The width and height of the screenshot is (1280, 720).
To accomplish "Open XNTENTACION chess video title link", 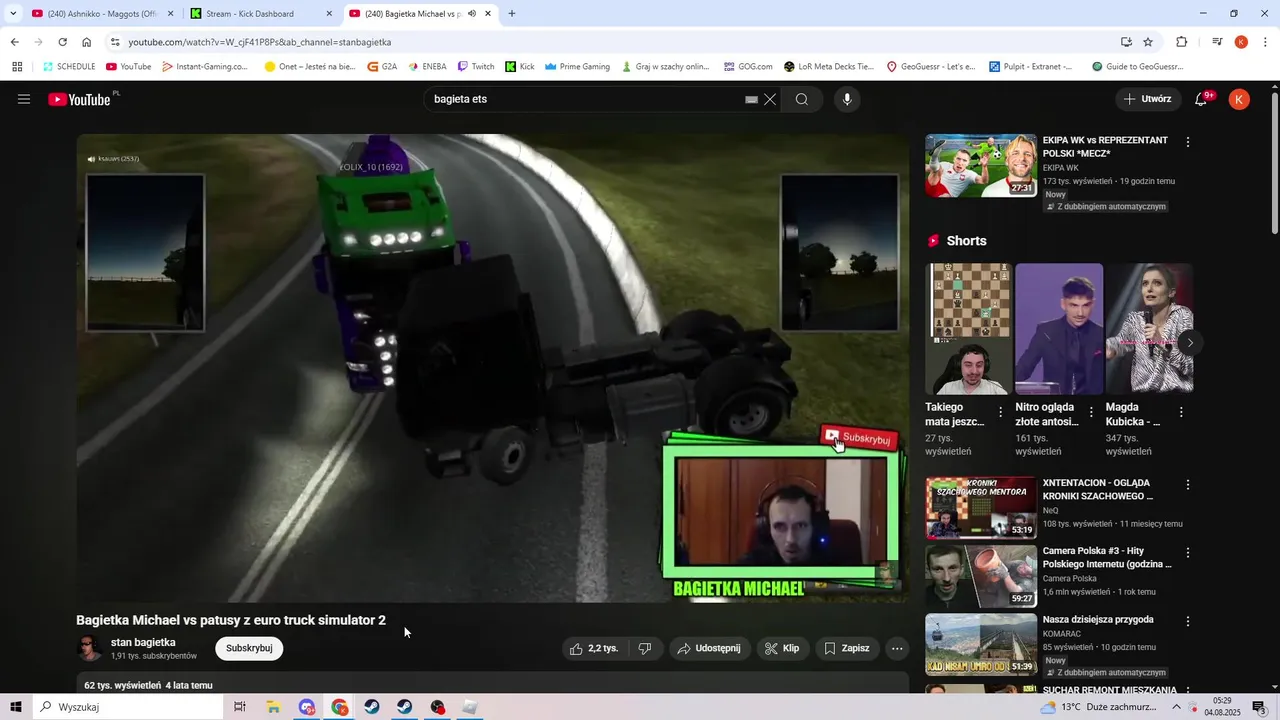I will (1098, 489).
